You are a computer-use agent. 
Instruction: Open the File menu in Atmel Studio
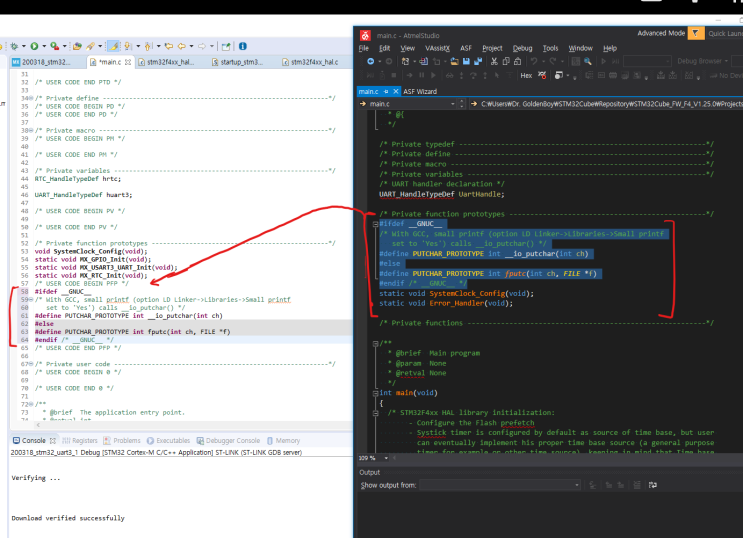coord(364,48)
